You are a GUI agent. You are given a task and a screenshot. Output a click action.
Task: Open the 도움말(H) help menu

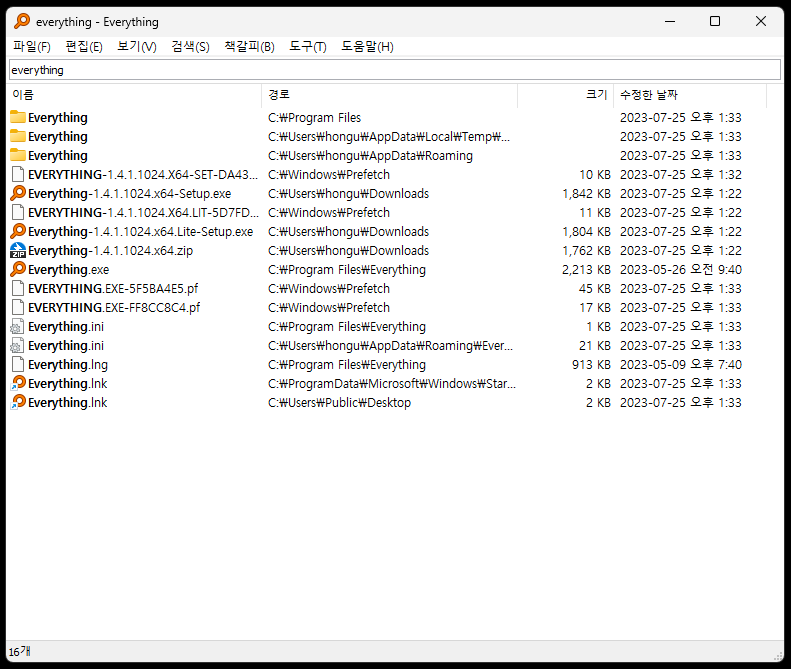pos(367,47)
